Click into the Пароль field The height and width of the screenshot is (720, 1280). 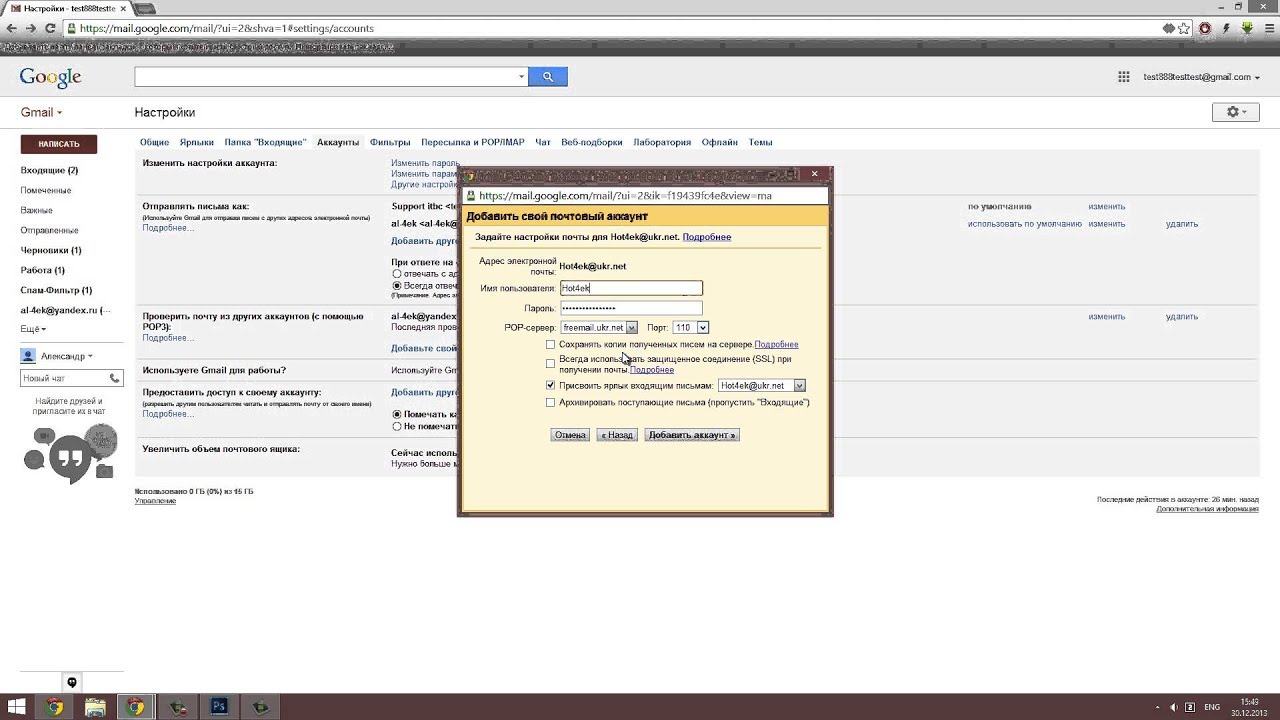pyautogui.click(x=631, y=308)
